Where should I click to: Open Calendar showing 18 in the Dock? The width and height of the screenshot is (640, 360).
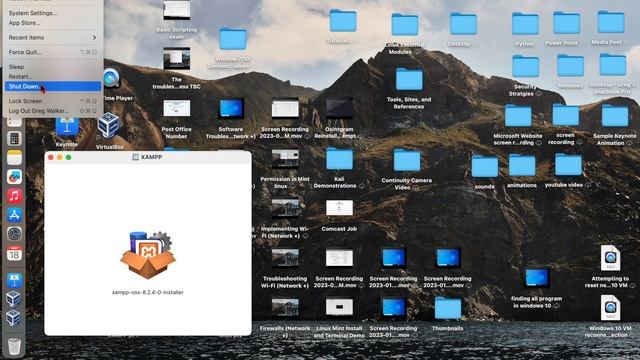pyautogui.click(x=14, y=254)
